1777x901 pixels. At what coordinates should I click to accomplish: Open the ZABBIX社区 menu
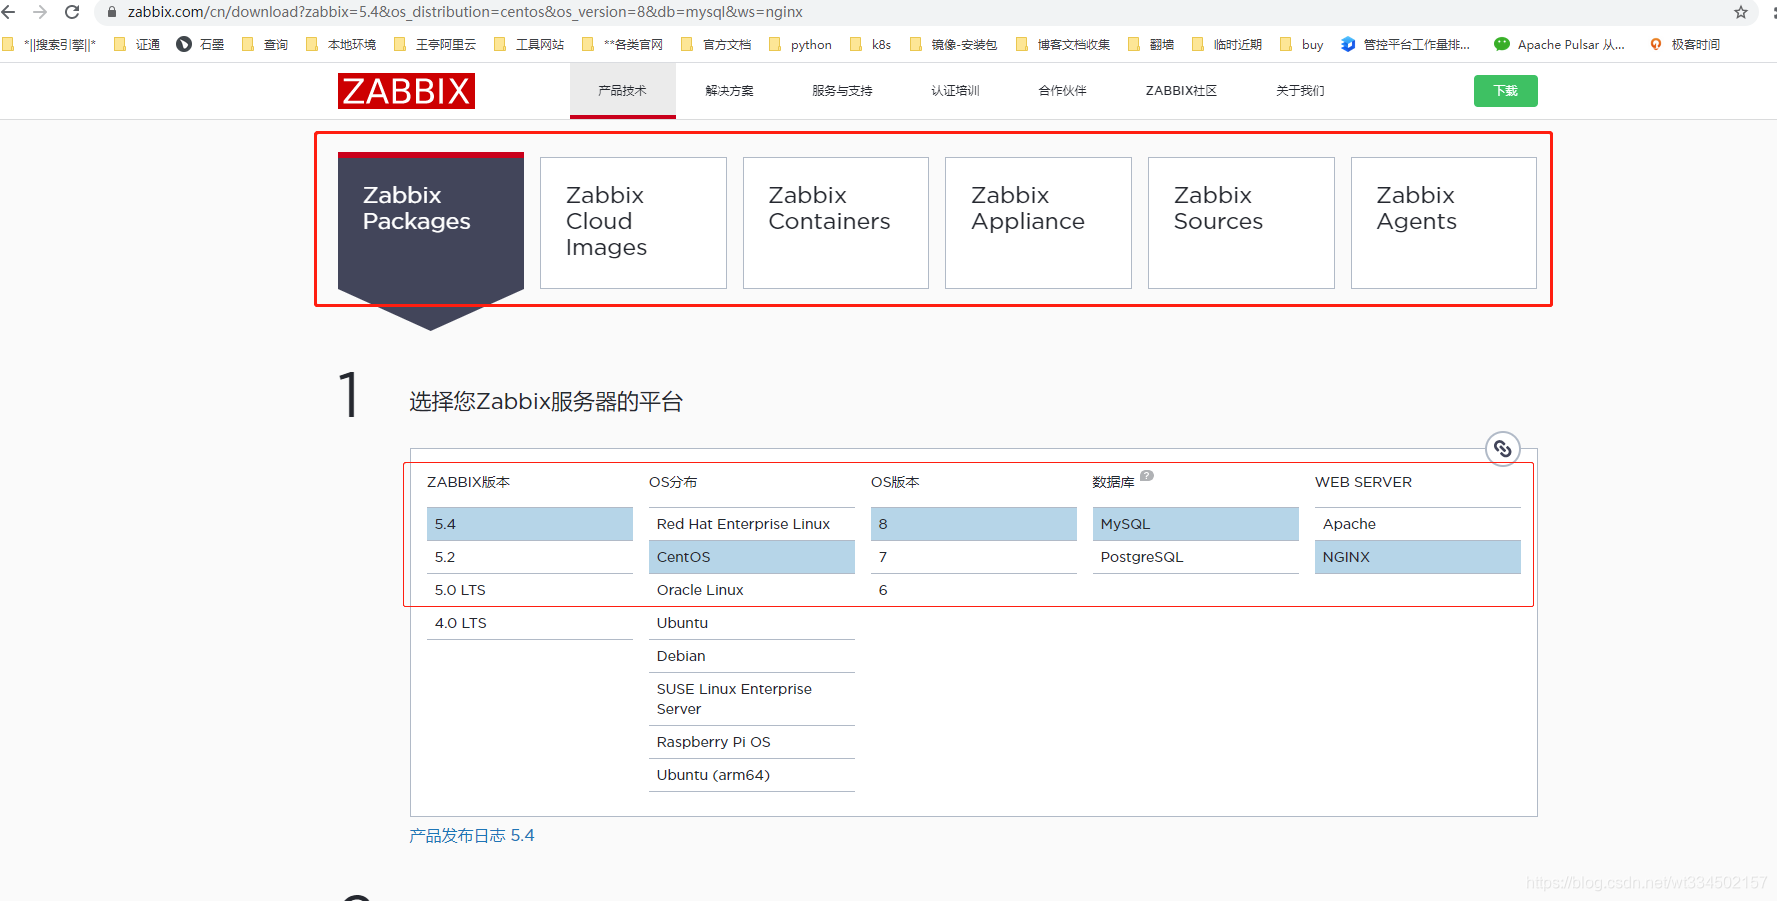click(x=1181, y=90)
